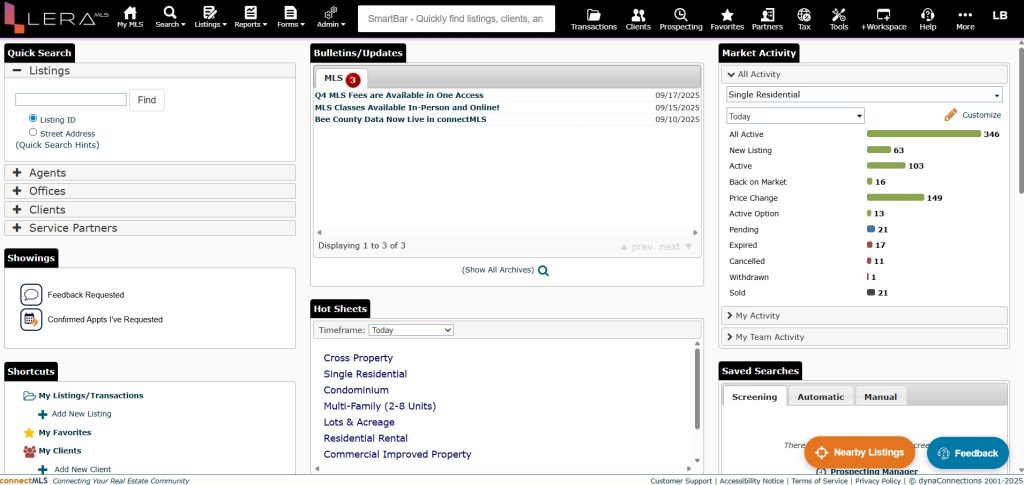Click the Customize pencil icon
Screen dimensions: 1024x485
click(x=951, y=115)
